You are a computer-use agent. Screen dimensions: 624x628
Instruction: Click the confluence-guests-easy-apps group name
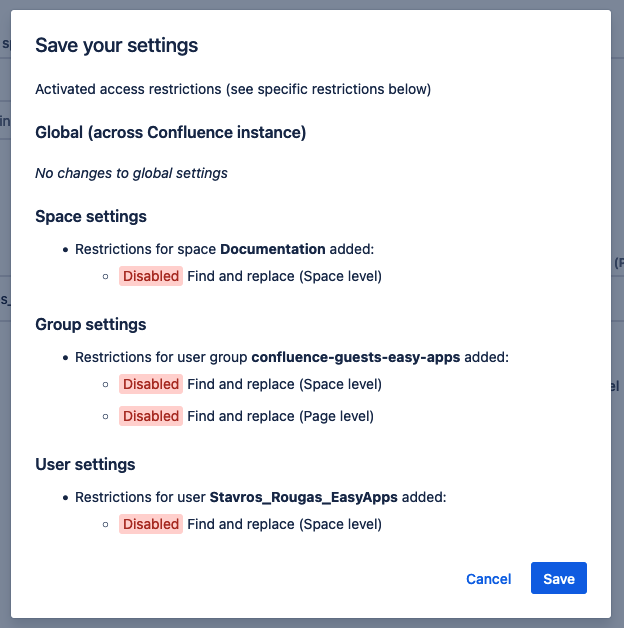point(355,357)
